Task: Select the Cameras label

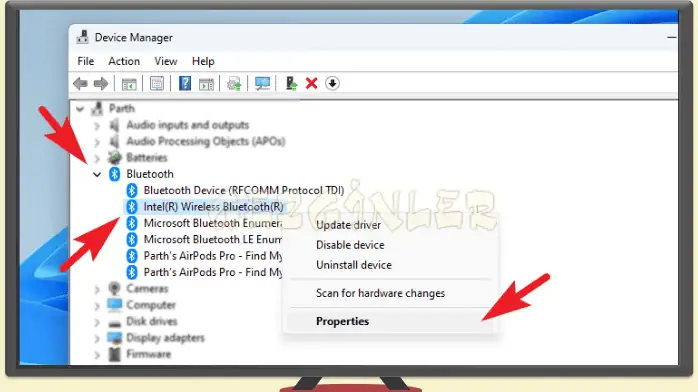Action: click(147, 288)
